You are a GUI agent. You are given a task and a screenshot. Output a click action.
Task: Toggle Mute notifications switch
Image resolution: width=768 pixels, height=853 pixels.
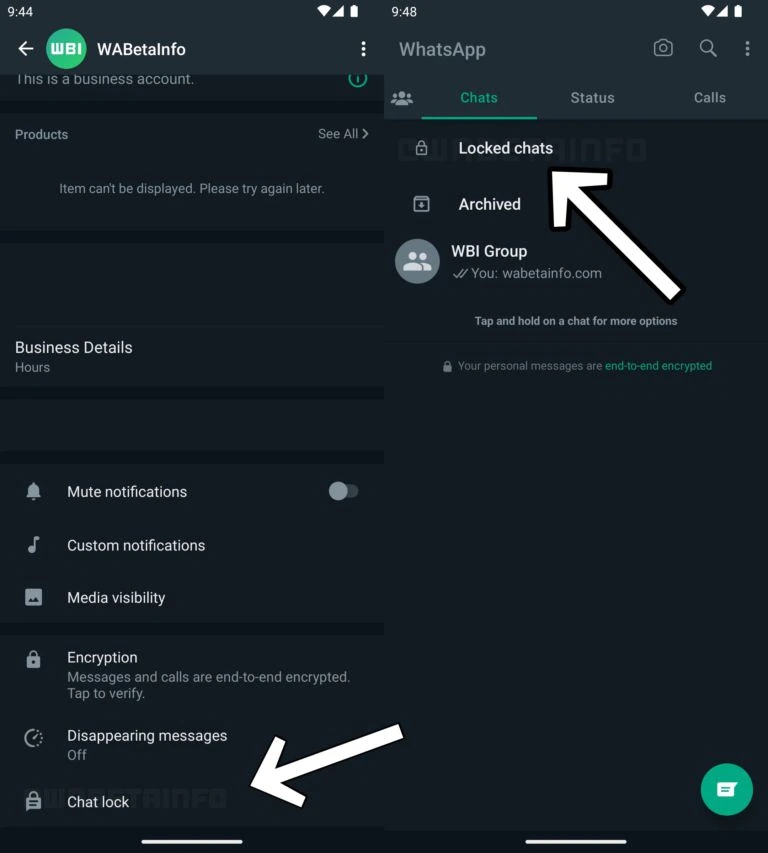pos(343,491)
